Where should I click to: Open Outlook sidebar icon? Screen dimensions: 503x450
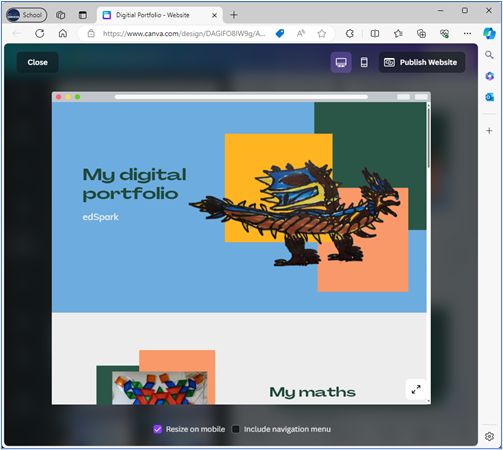point(489,97)
